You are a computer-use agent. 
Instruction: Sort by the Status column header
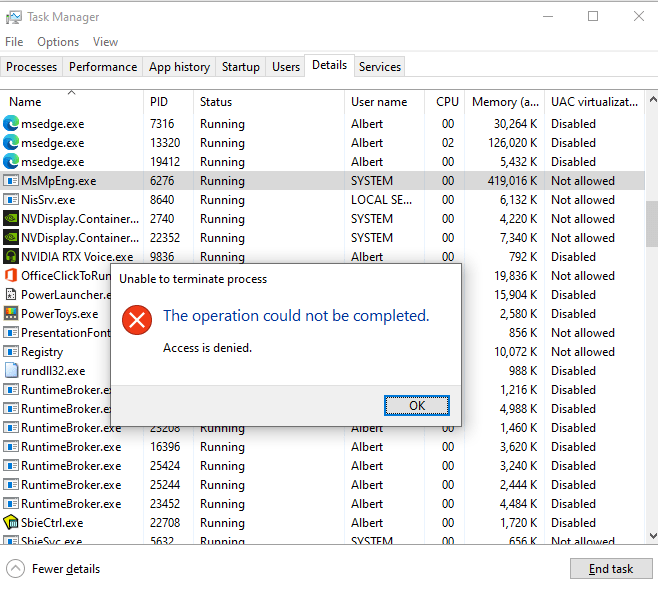[x=269, y=102]
